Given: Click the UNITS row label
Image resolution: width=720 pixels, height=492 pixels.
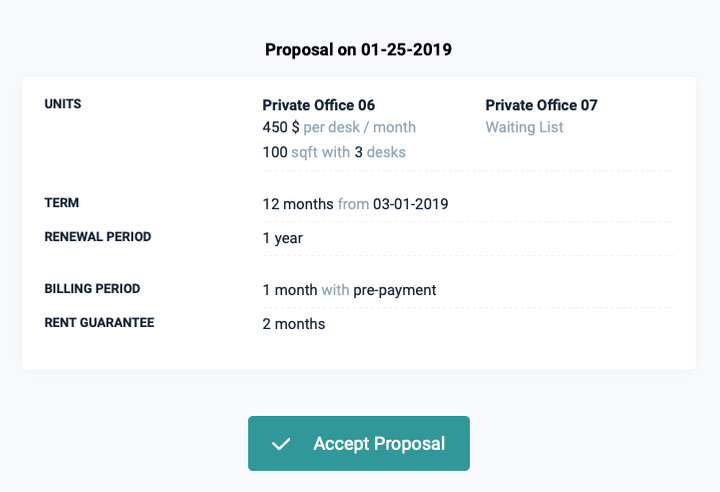Looking at the screenshot, I should point(63,104).
